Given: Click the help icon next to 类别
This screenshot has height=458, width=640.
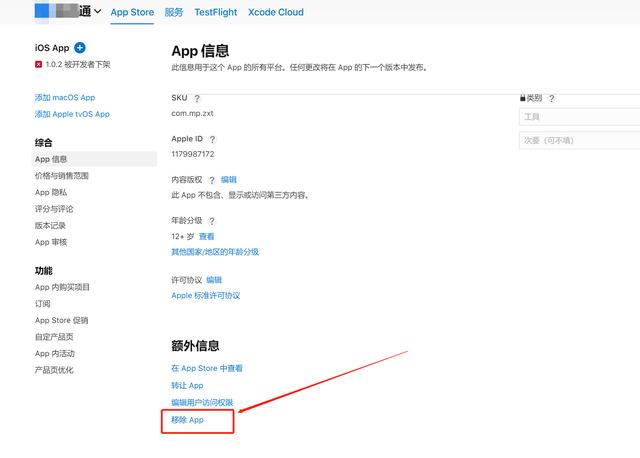Looking at the screenshot, I should (x=551, y=98).
